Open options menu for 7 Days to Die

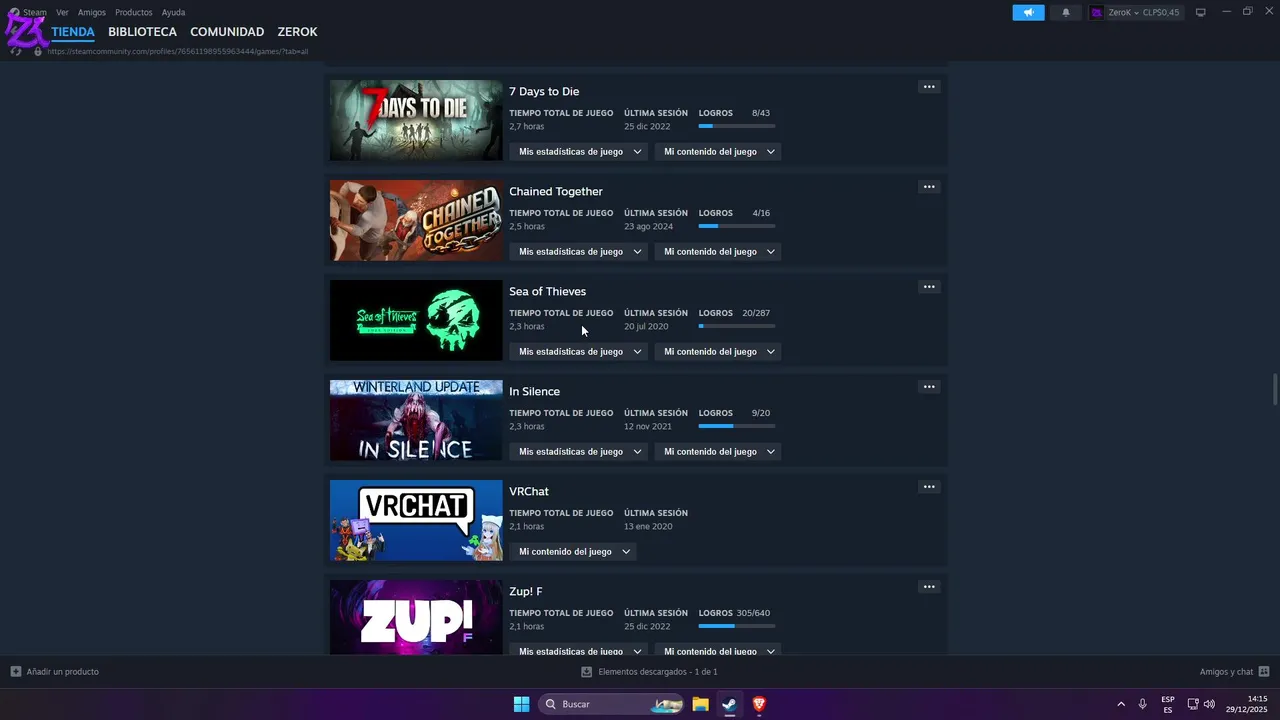929,87
